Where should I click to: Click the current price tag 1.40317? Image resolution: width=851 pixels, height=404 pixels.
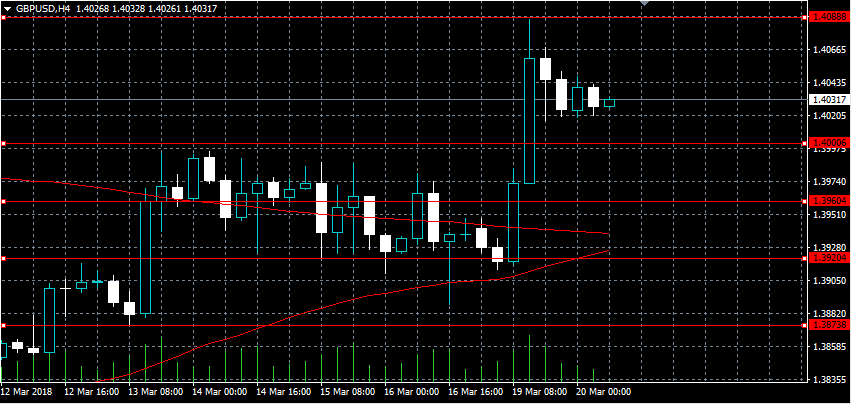(829, 99)
